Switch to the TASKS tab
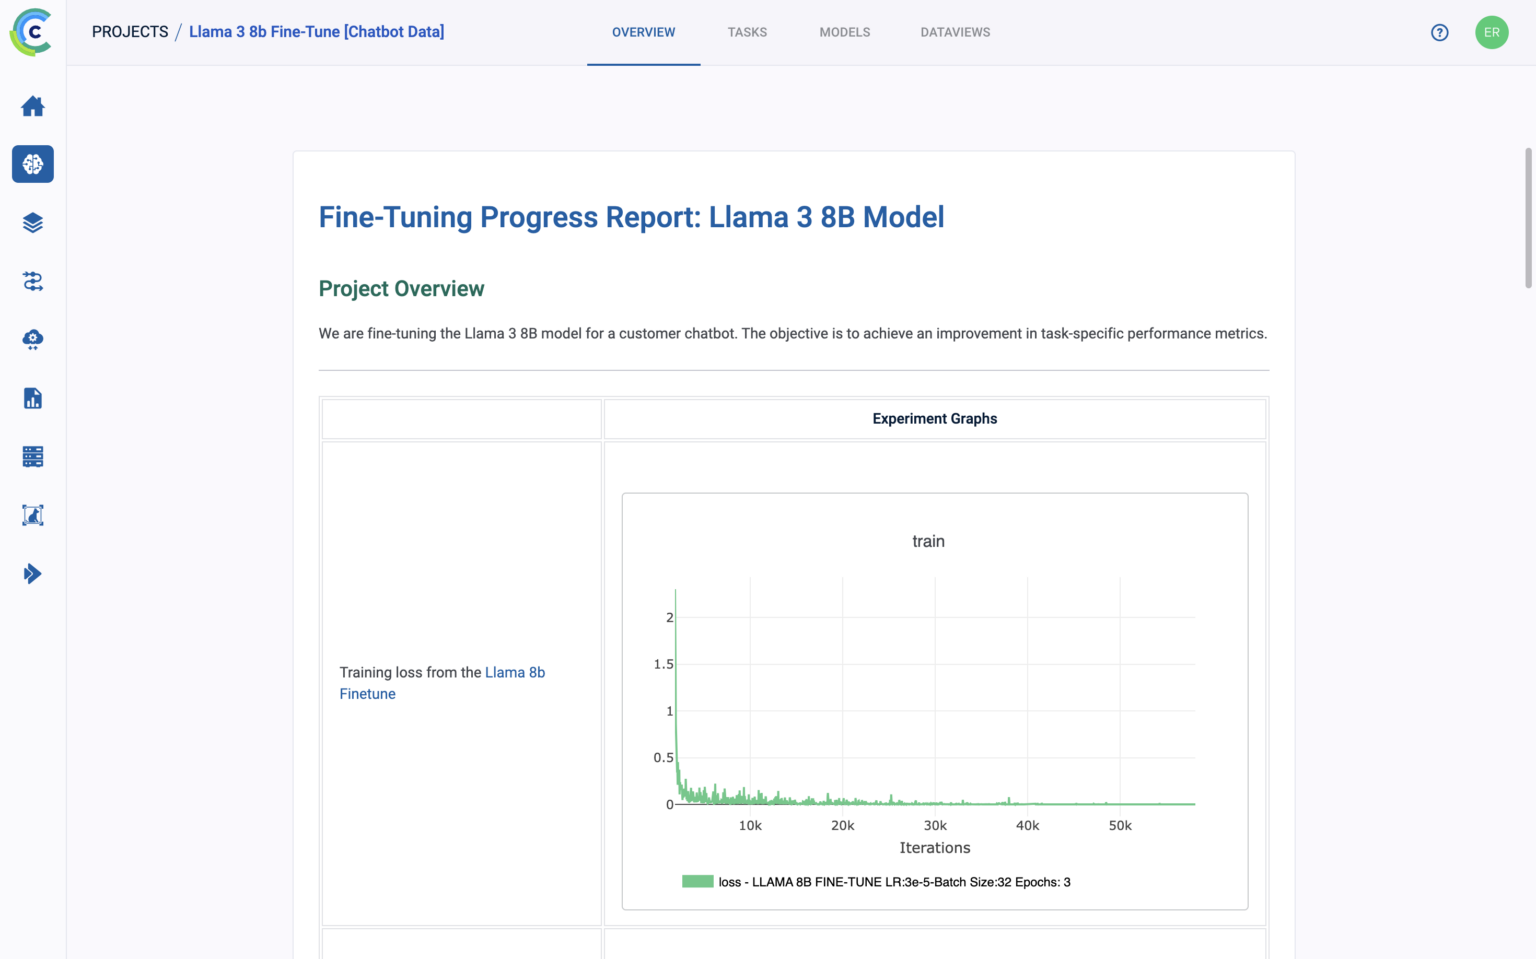 747,32
